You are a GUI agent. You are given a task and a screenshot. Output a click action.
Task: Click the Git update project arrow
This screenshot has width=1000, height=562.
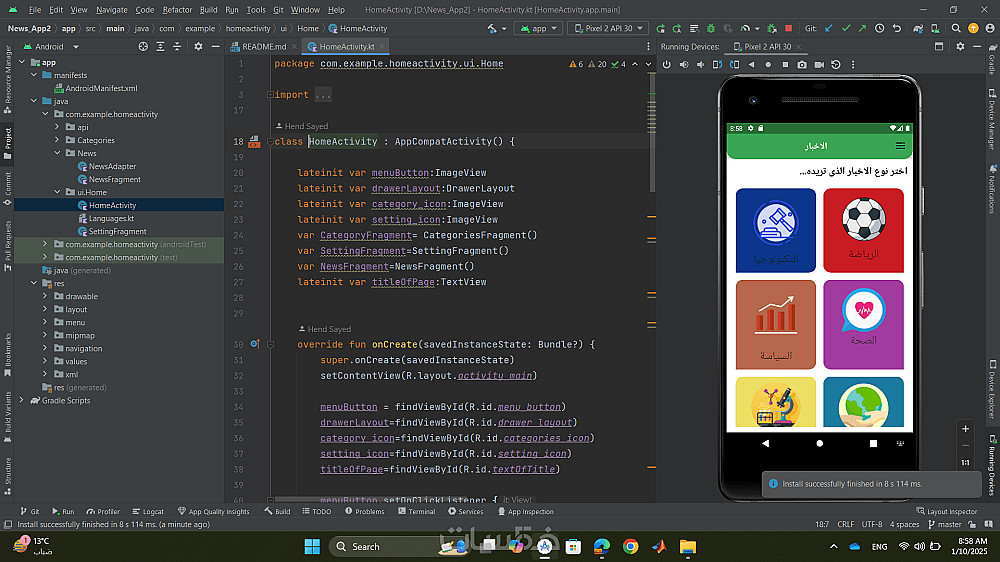point(828,29)
